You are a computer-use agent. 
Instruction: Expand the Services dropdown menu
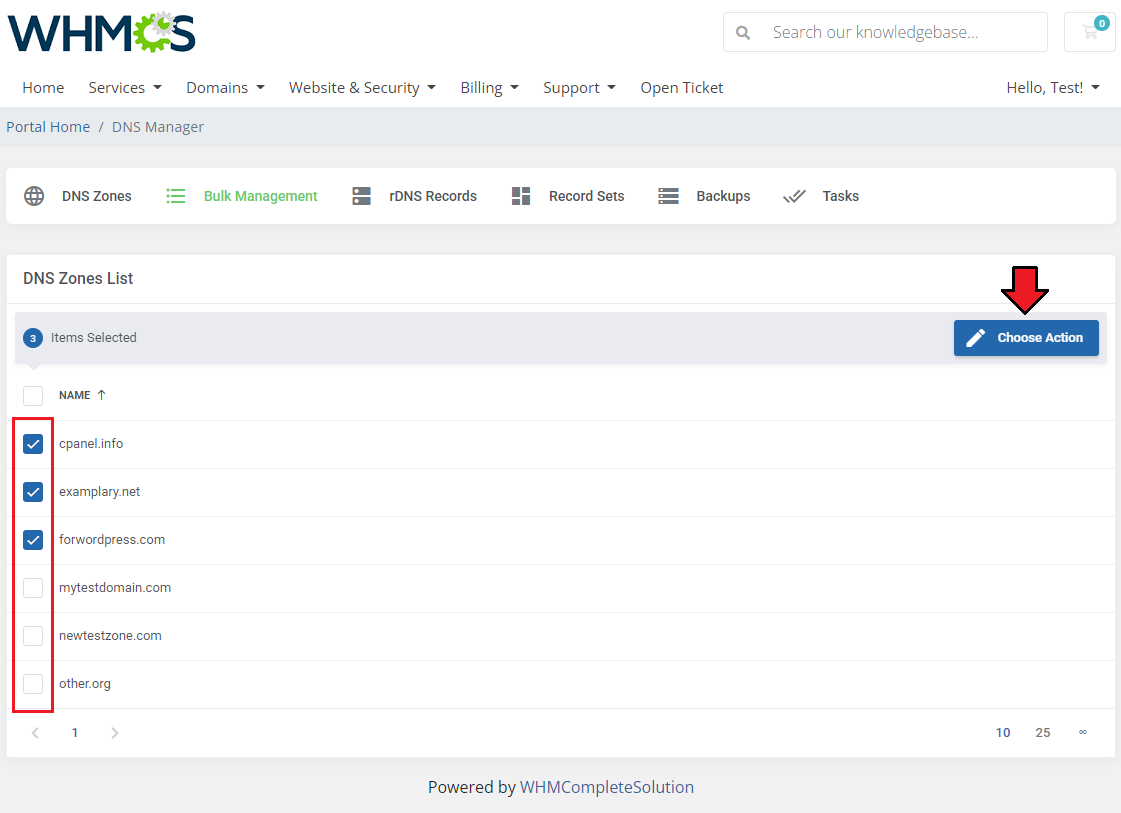(125, 87)
